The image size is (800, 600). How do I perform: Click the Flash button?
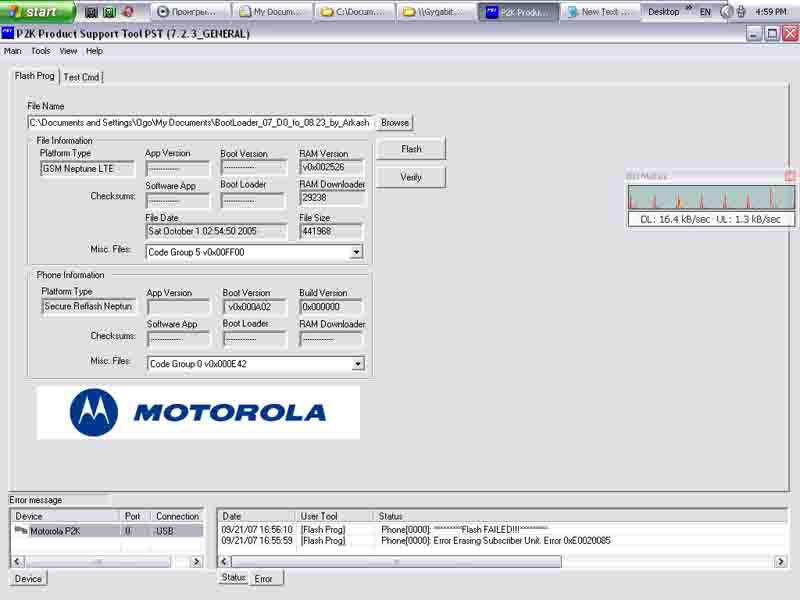[411, 149]
